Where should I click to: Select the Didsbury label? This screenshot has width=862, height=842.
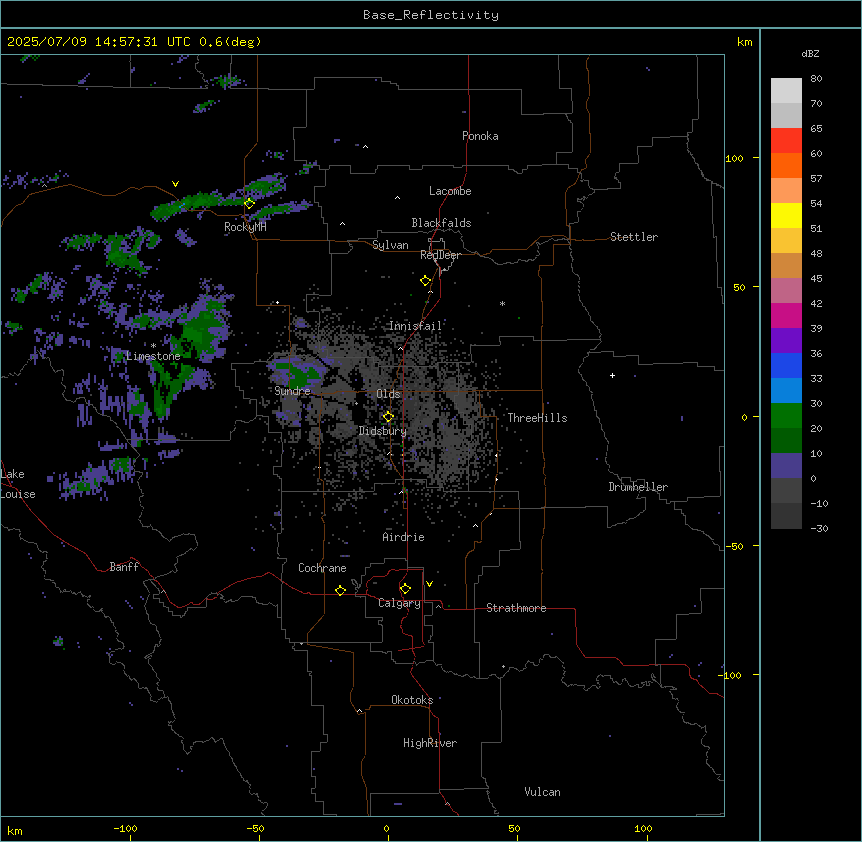[x=382, y=431]
